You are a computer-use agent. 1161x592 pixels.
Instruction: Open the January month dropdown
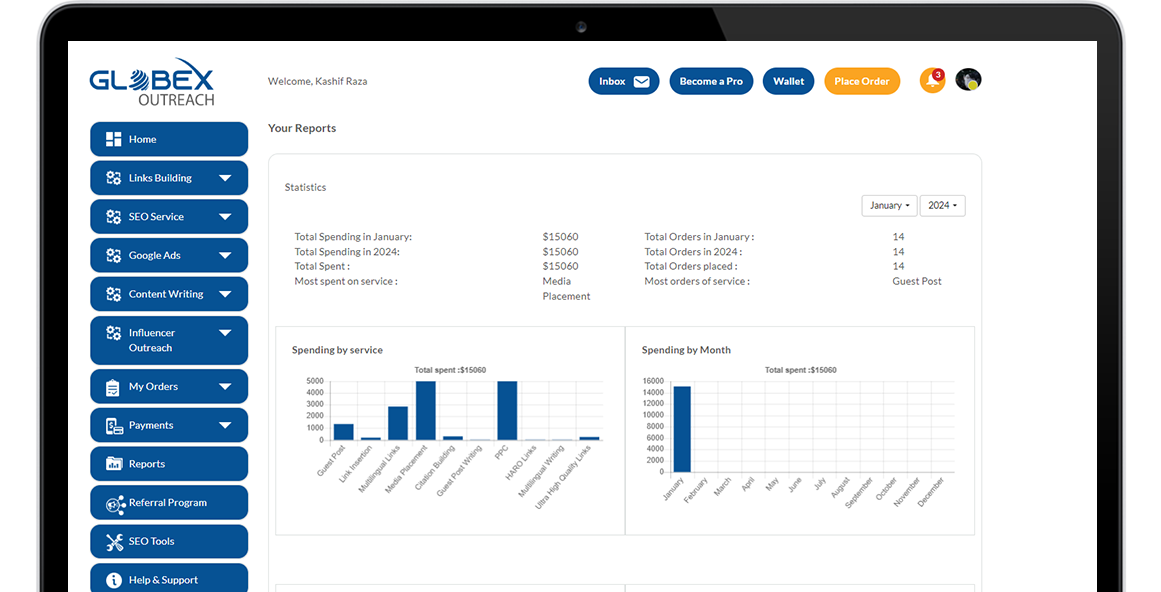(x=889, y=205)
